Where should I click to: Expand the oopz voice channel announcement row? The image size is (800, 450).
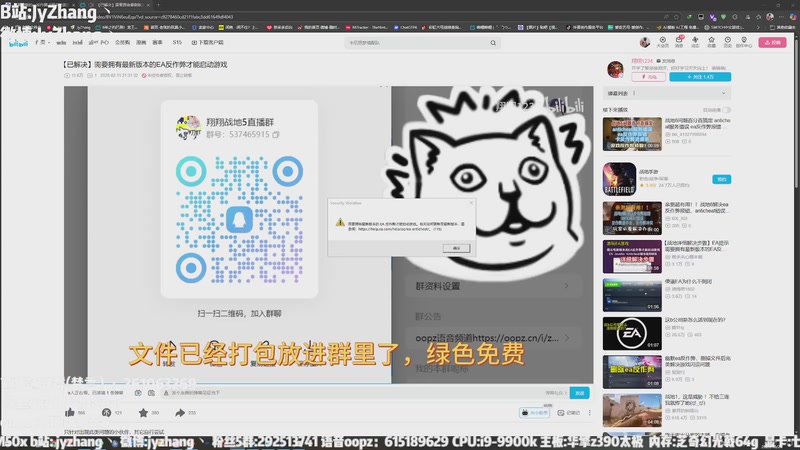coord(492,338)
